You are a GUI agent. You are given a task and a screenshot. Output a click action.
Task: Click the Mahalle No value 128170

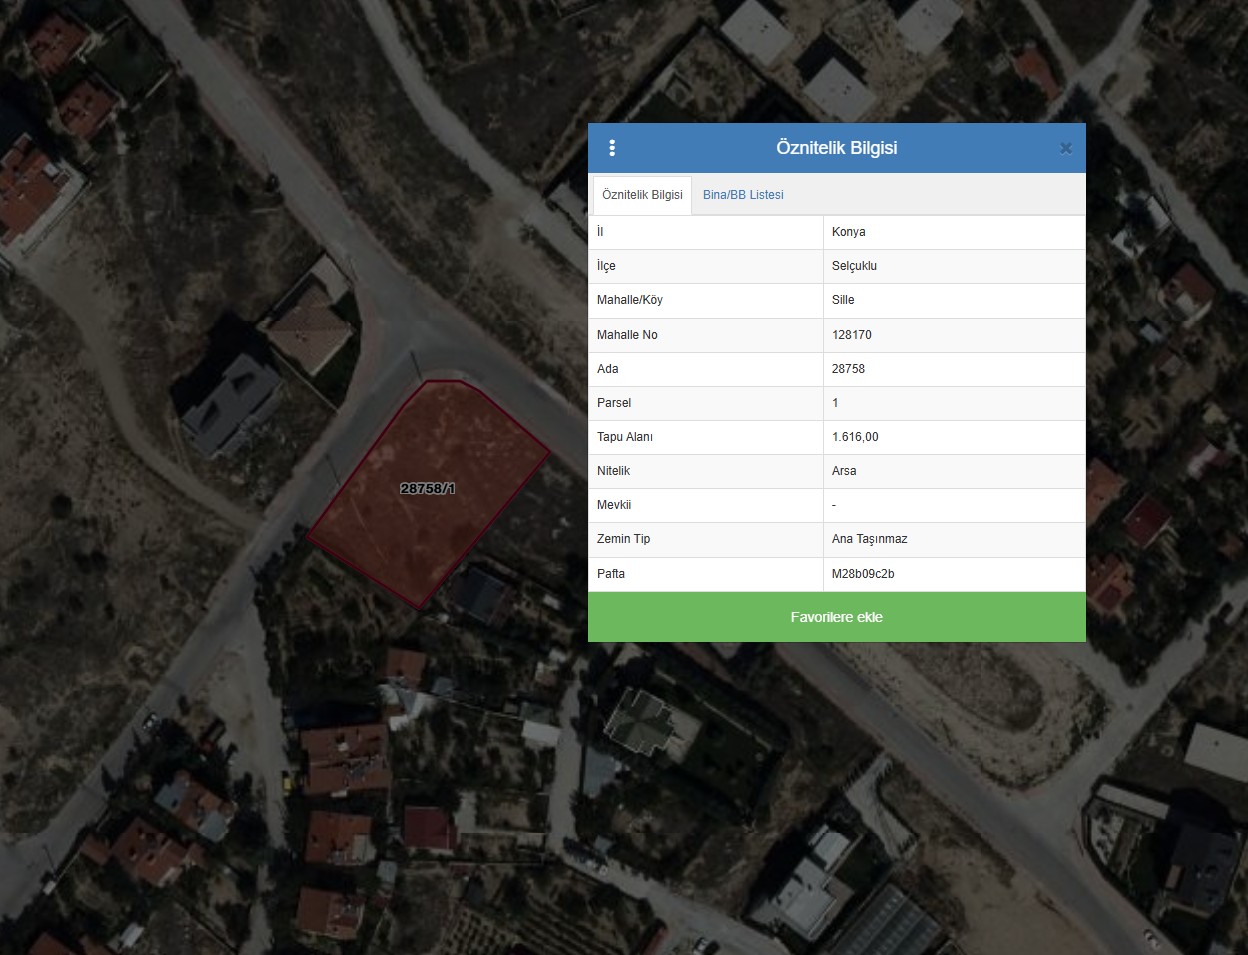tap(852, 335)
